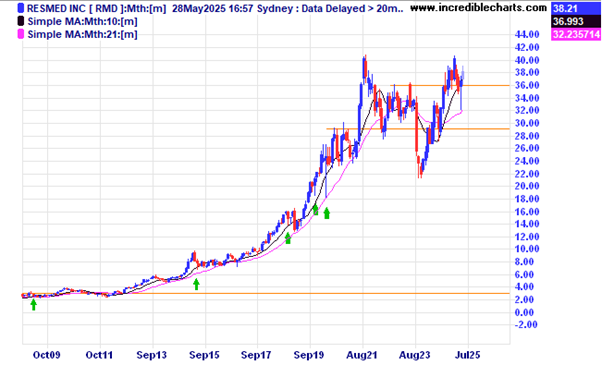Screen dimensions: 602x365
Task: Click the green arrow marker near Sep15
Action: pyautogui.click(x=196, y=284)
